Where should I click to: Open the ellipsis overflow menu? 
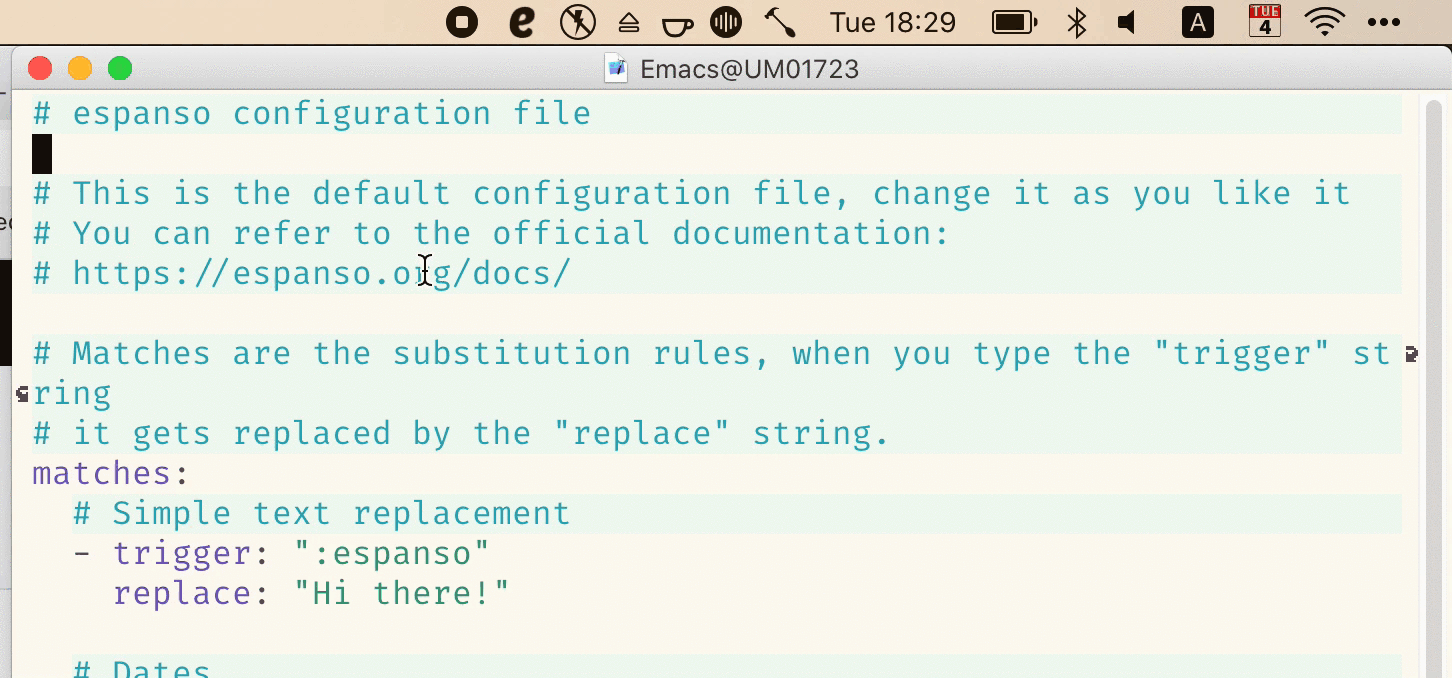click(1385, 21)
